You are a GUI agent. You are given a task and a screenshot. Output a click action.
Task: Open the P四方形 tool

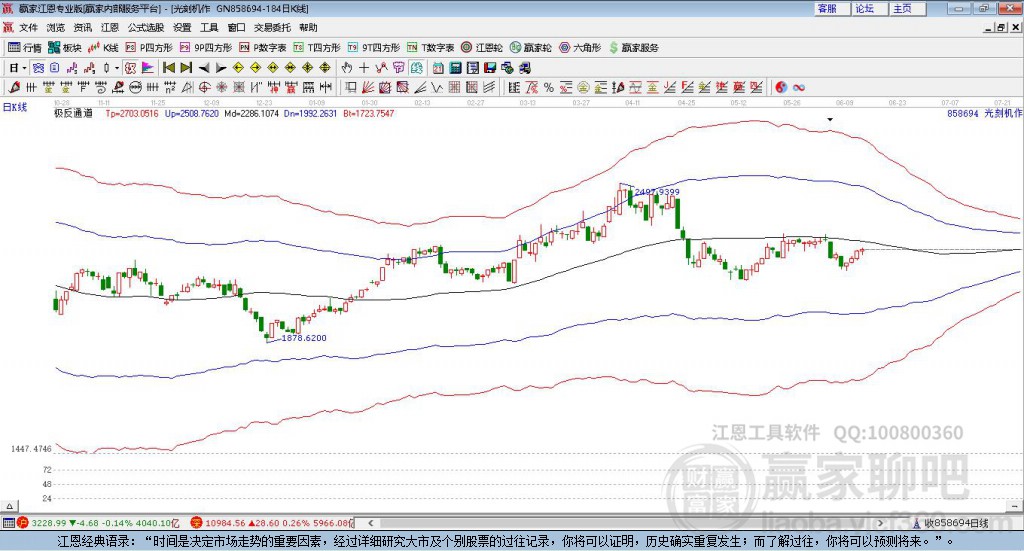[x=149, y=48]
